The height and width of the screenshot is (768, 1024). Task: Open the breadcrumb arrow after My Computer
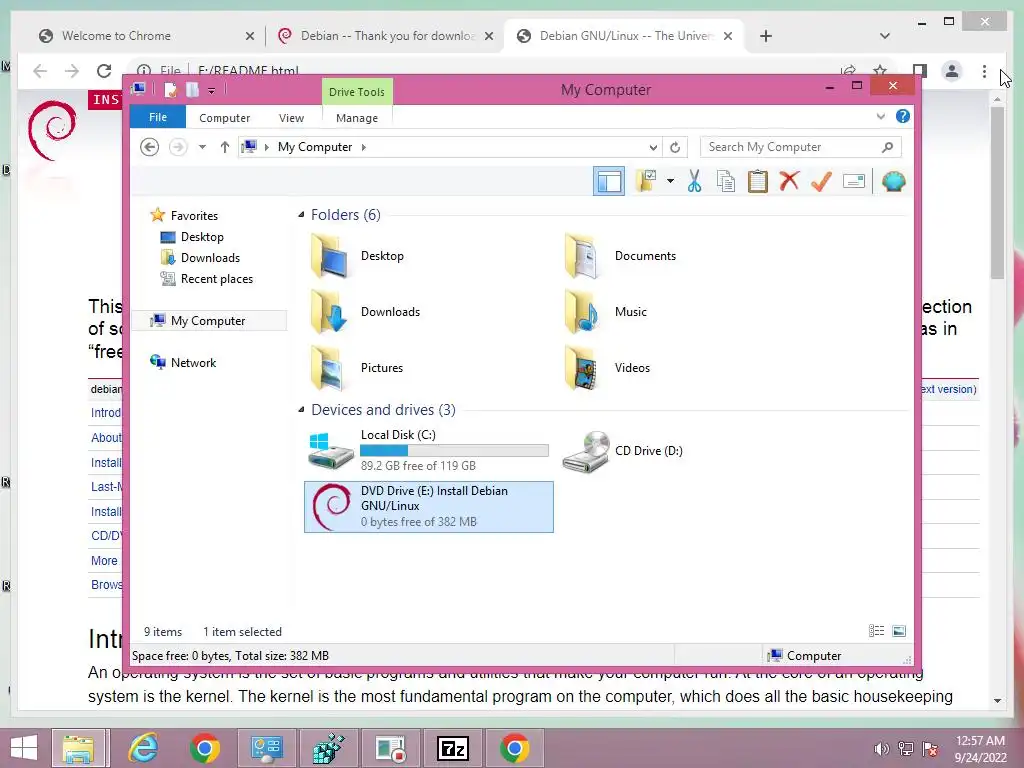point(364,148)
